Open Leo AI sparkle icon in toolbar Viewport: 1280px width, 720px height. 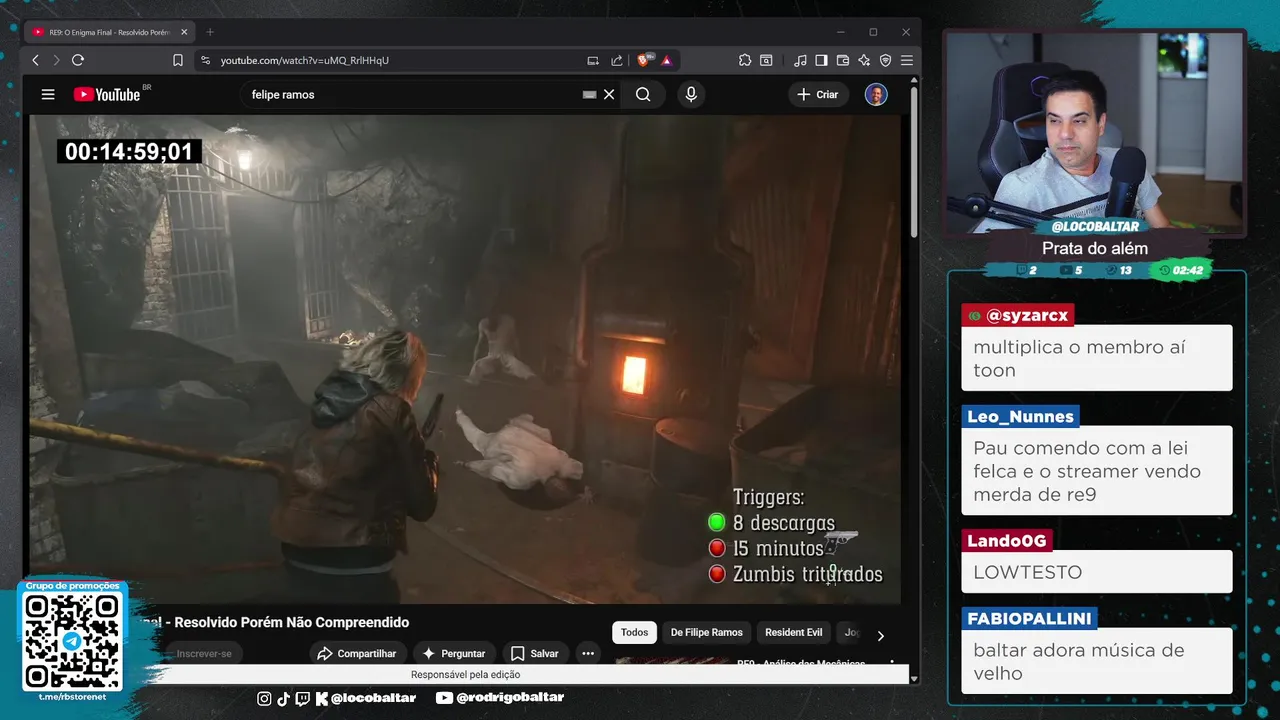pos(864,60)
